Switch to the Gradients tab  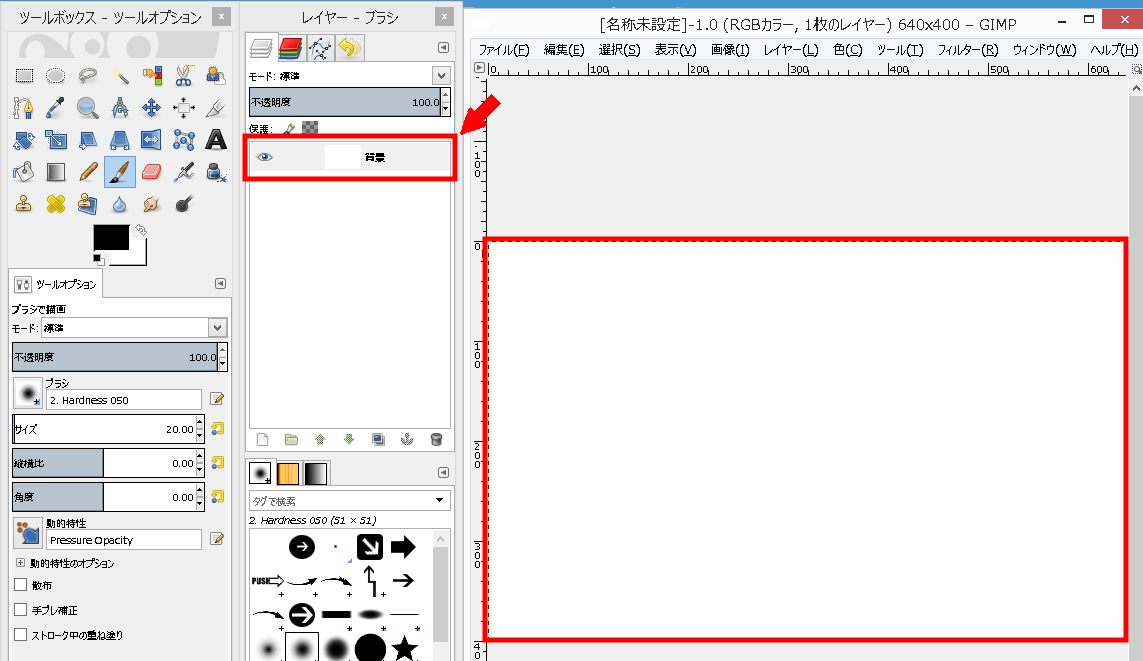tap(316, 473)
